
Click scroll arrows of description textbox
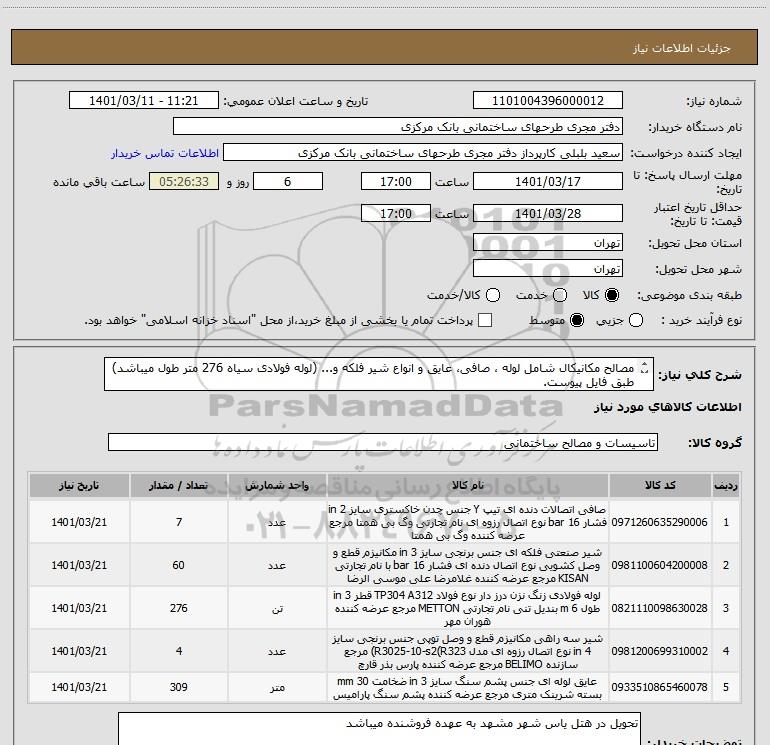point(645,368)
